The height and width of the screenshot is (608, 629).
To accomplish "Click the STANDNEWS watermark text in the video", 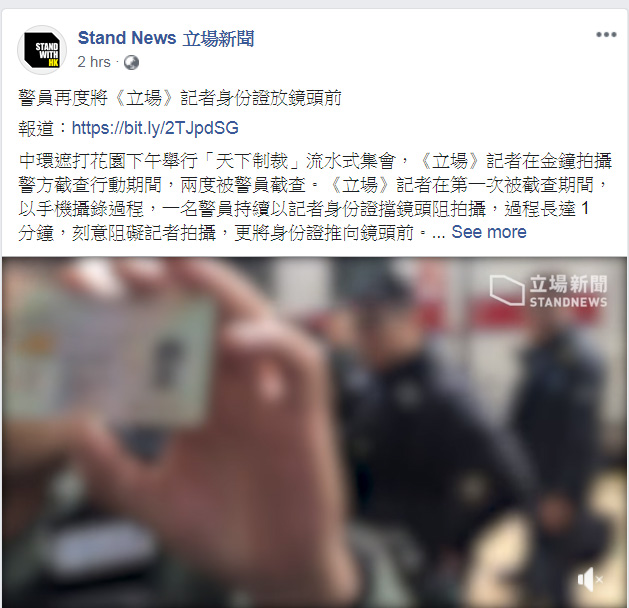I will coord(568,302).
